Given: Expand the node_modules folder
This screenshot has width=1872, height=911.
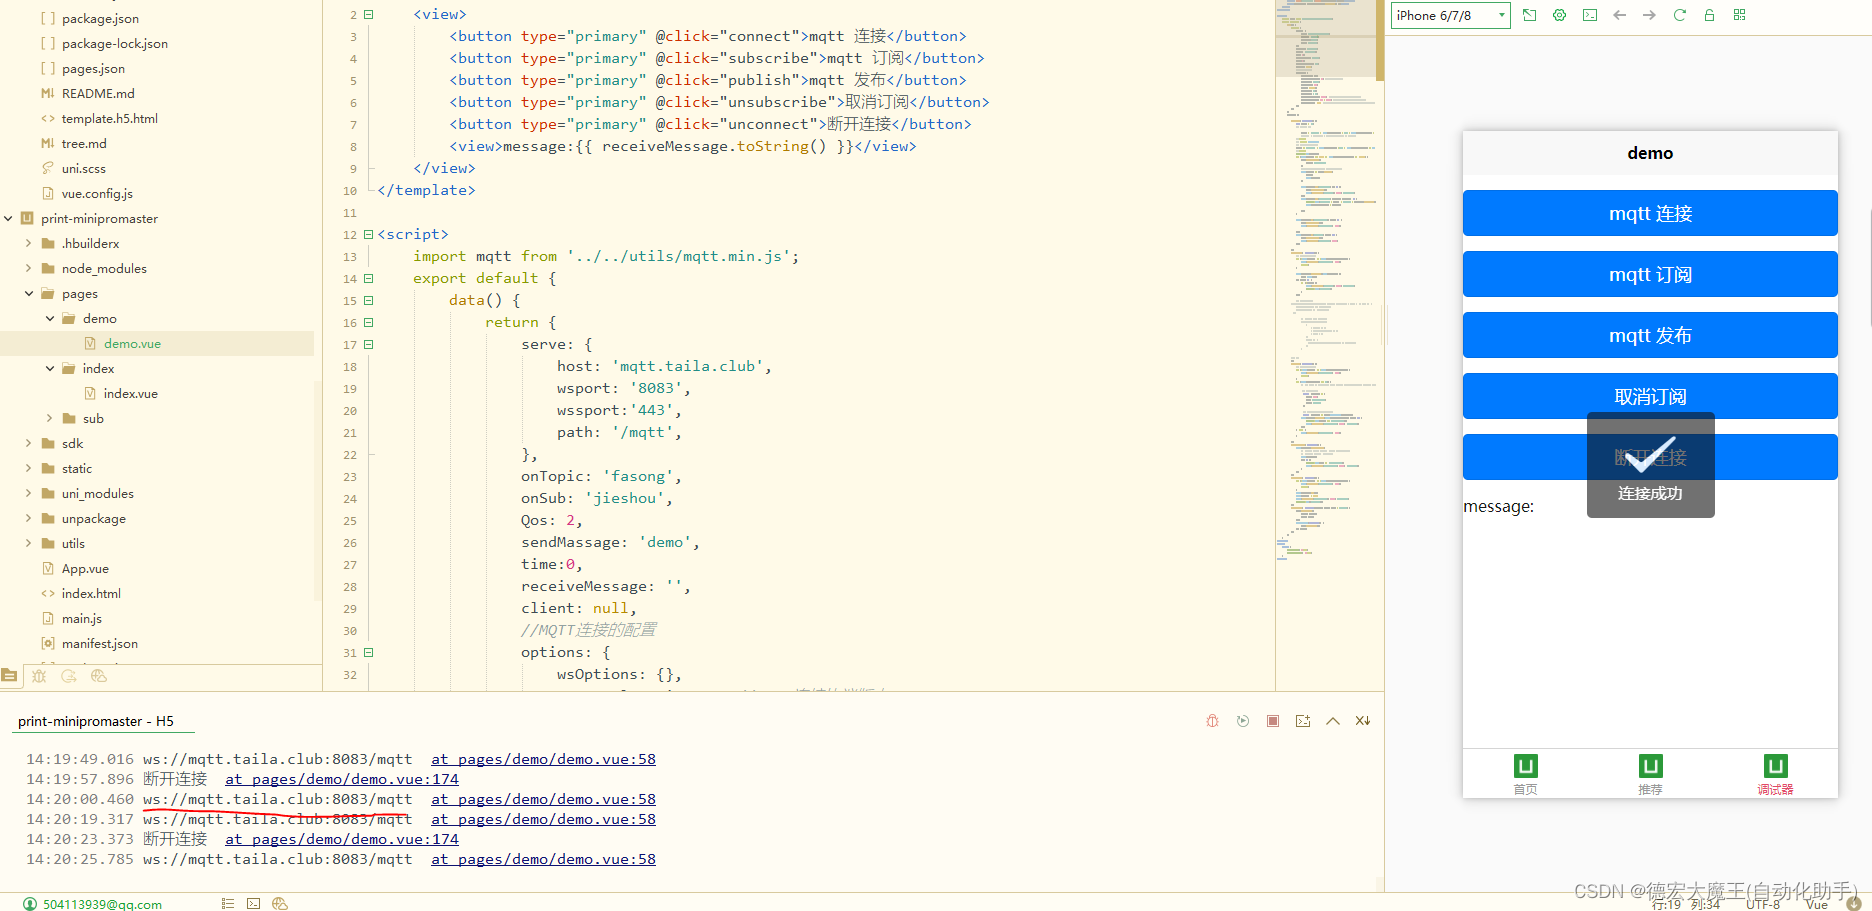Looking at the screenshot, I should [29, 268].
